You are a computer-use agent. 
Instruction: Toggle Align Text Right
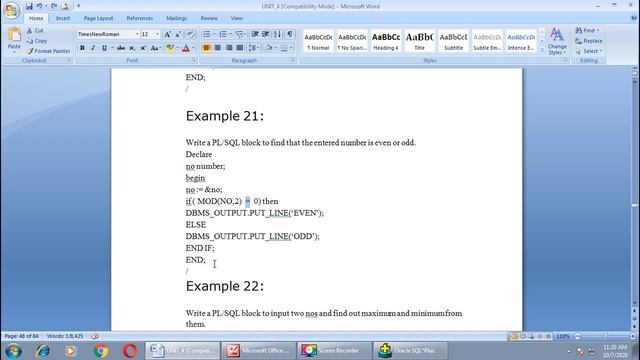click(x=229, y=48)
